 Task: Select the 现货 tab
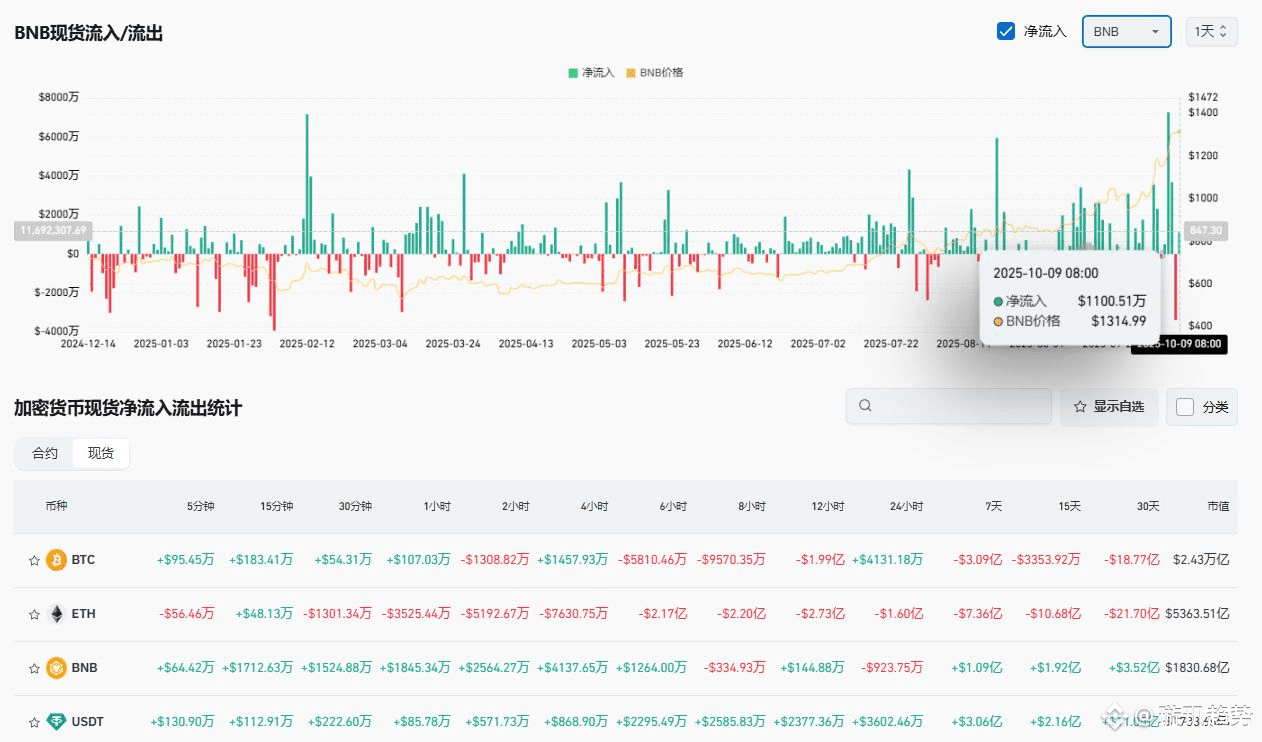coord(101,453)
